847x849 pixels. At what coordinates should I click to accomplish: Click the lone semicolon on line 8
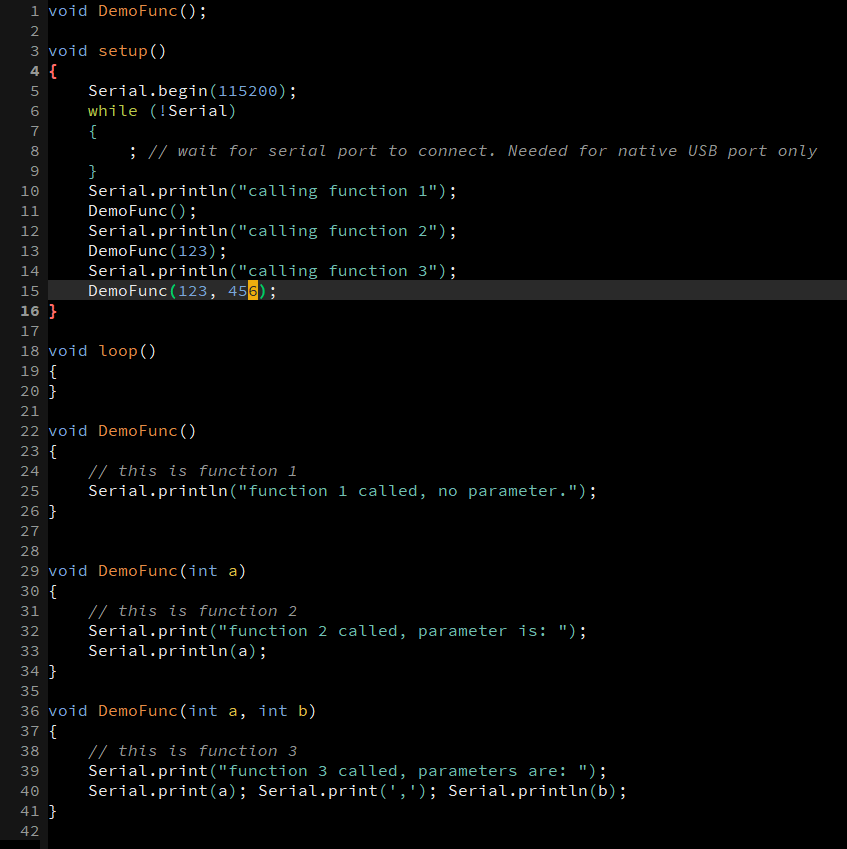coord(133,152)
